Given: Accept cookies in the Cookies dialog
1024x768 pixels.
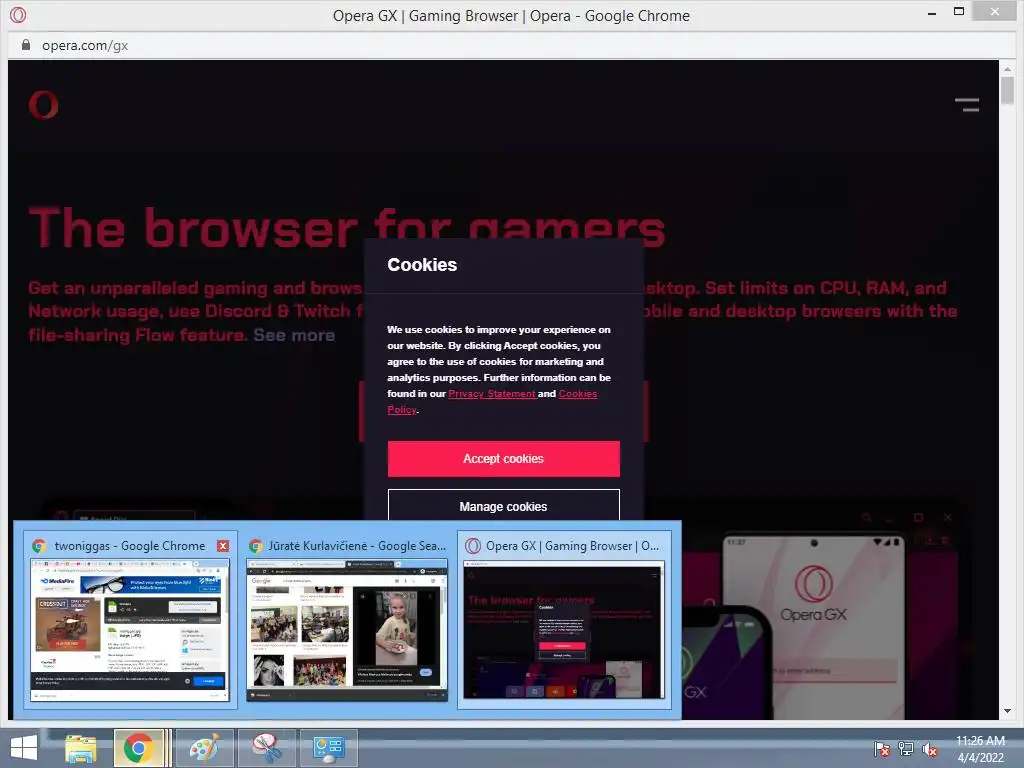Looking at the screenshot, I should pyautogui.click(x=504, y=458).
